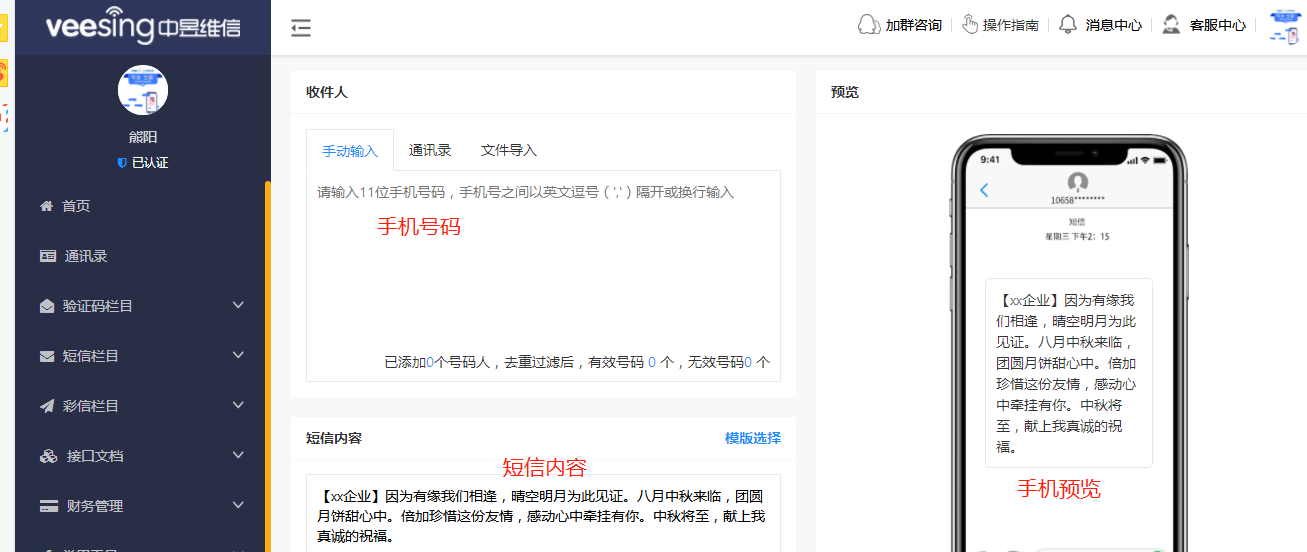The image size is (1307, 552).
Task: Expand the 财务管理 submenu chevron
Action: pyautogui.click(x=238, y=505)
